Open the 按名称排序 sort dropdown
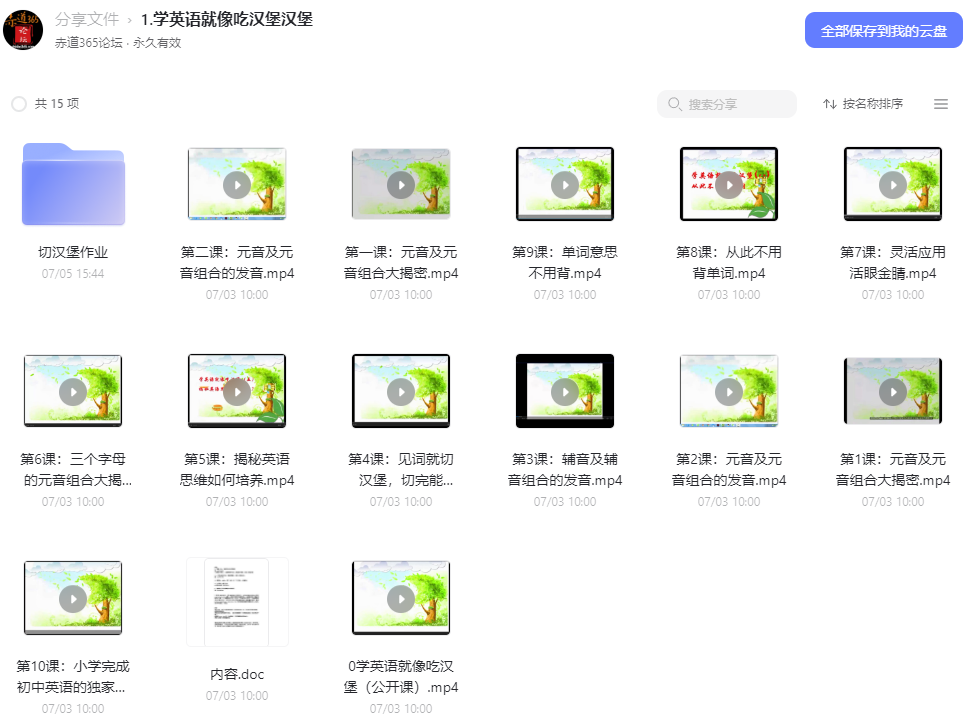Viewport: 972px width, 721px height. pyautogui.click(x=863, y=104)
